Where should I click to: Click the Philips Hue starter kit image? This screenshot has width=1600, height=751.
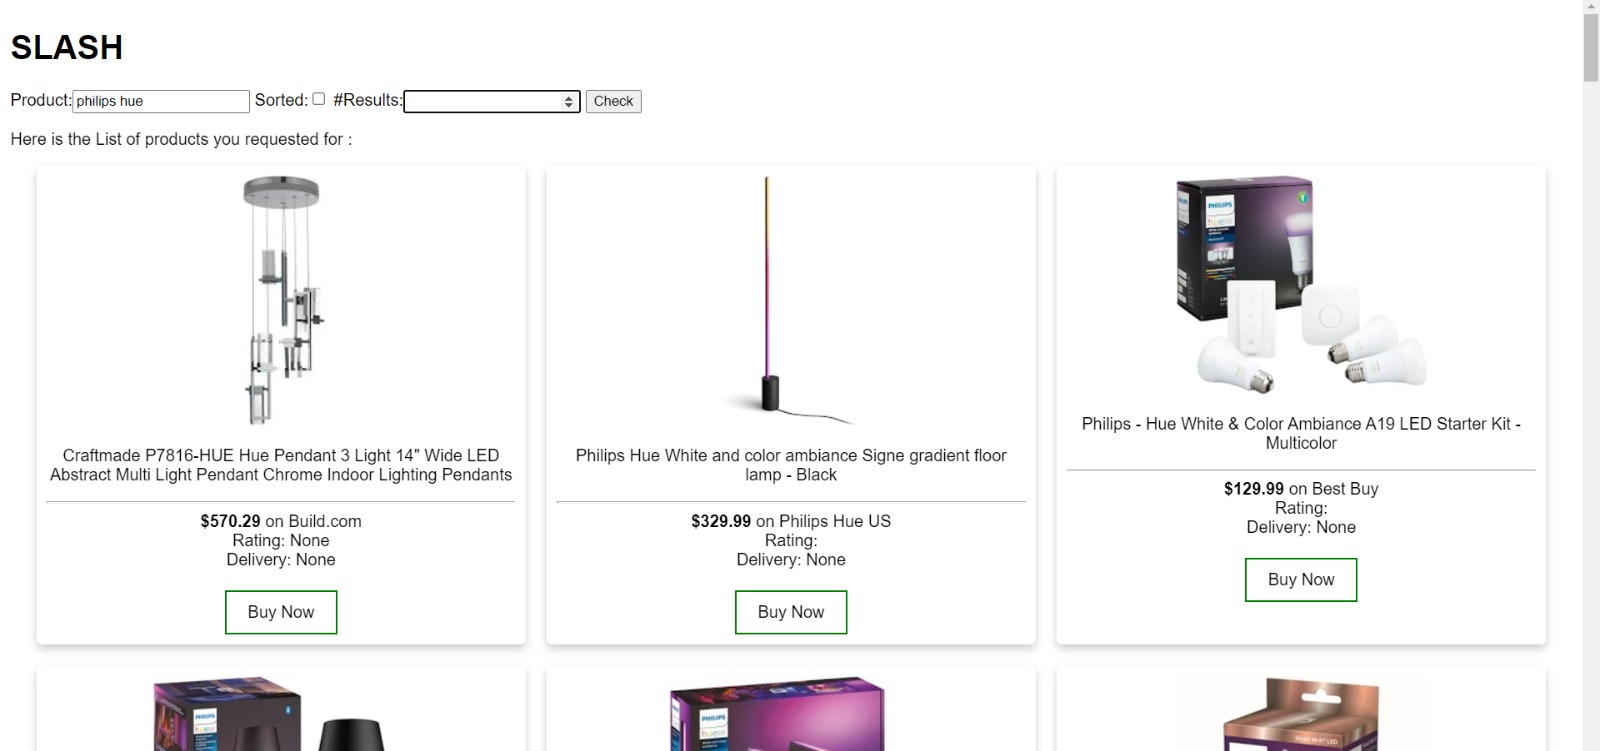(x=1301, y=285)
